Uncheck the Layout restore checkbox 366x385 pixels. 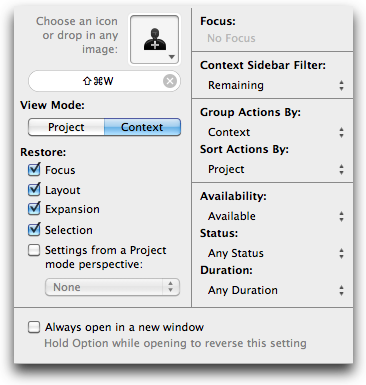[x=34, y=190]
